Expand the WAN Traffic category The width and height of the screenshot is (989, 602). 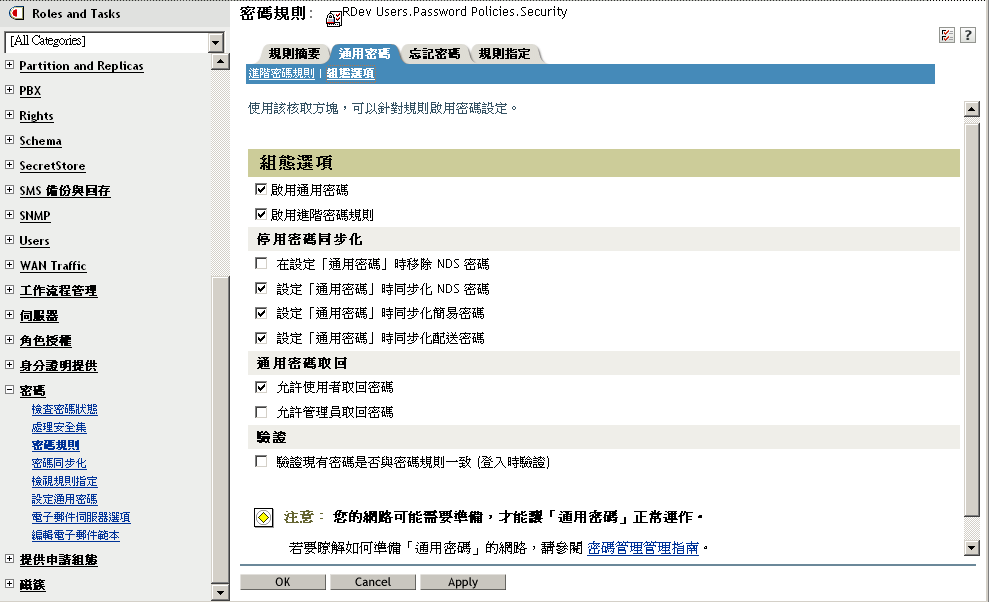click(9, 265)
